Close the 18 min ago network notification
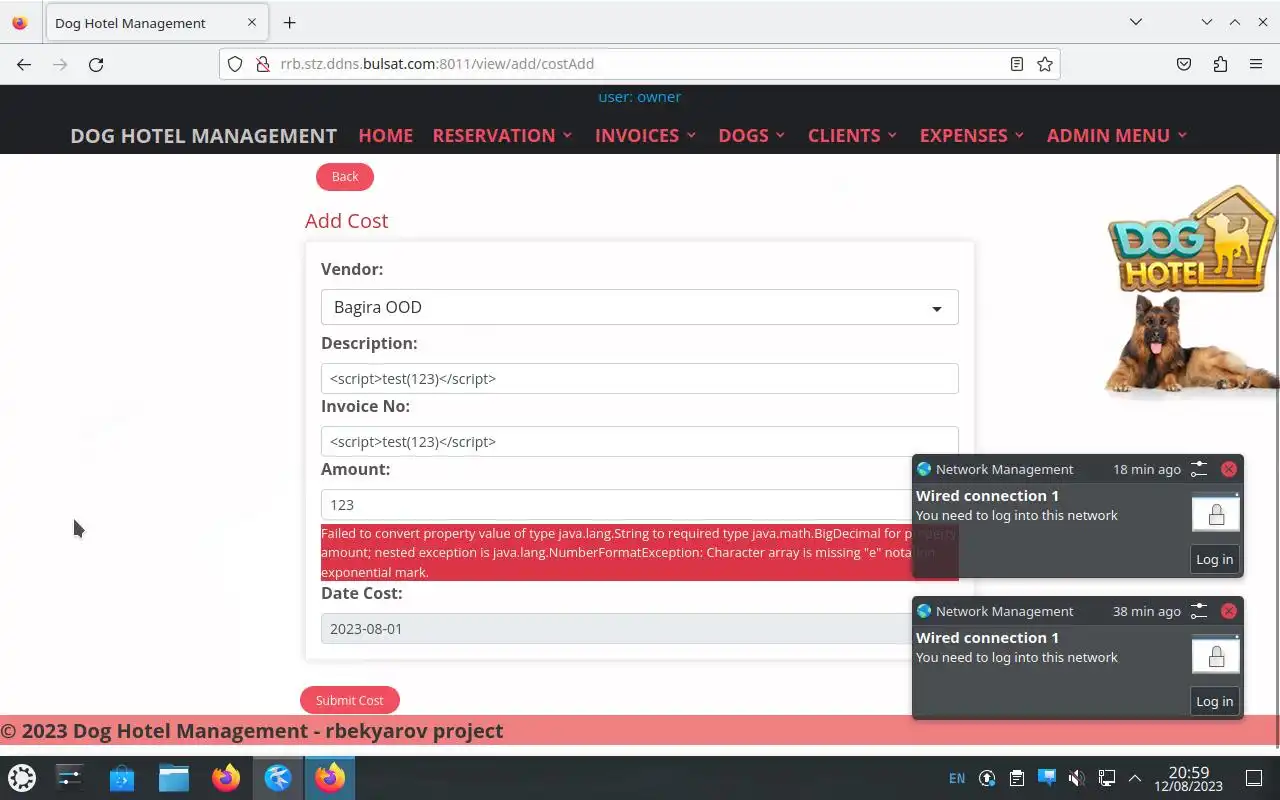 [x=1229, y=469]
